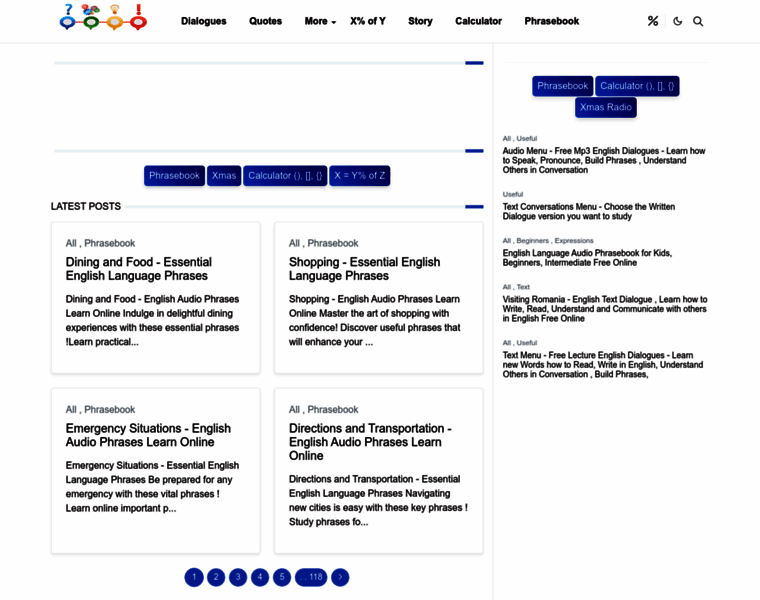Viewport: 760px width, 600px height.
Task: Click the Xmas Radio button
Action: coord(606,107)
